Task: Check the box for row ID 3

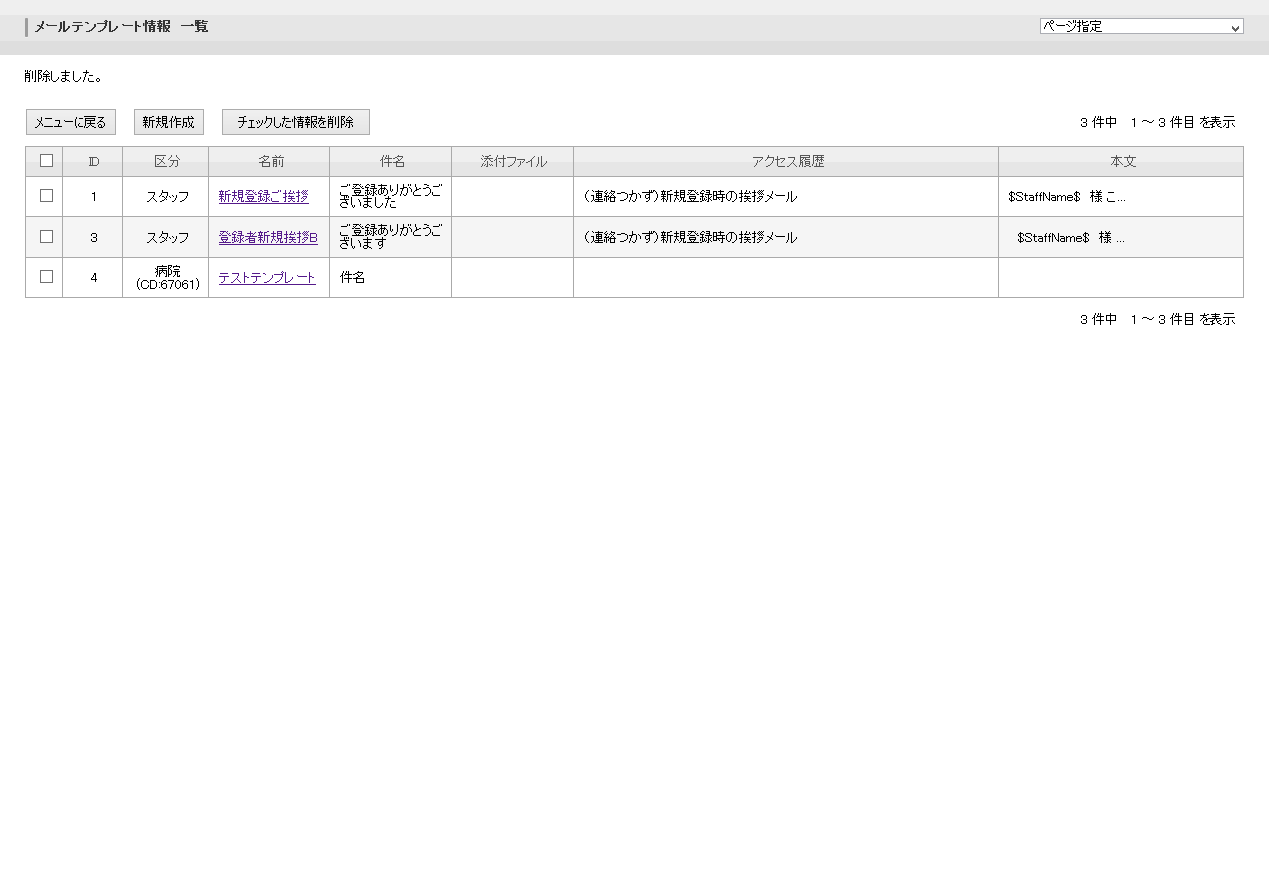Action: [46, 237]
